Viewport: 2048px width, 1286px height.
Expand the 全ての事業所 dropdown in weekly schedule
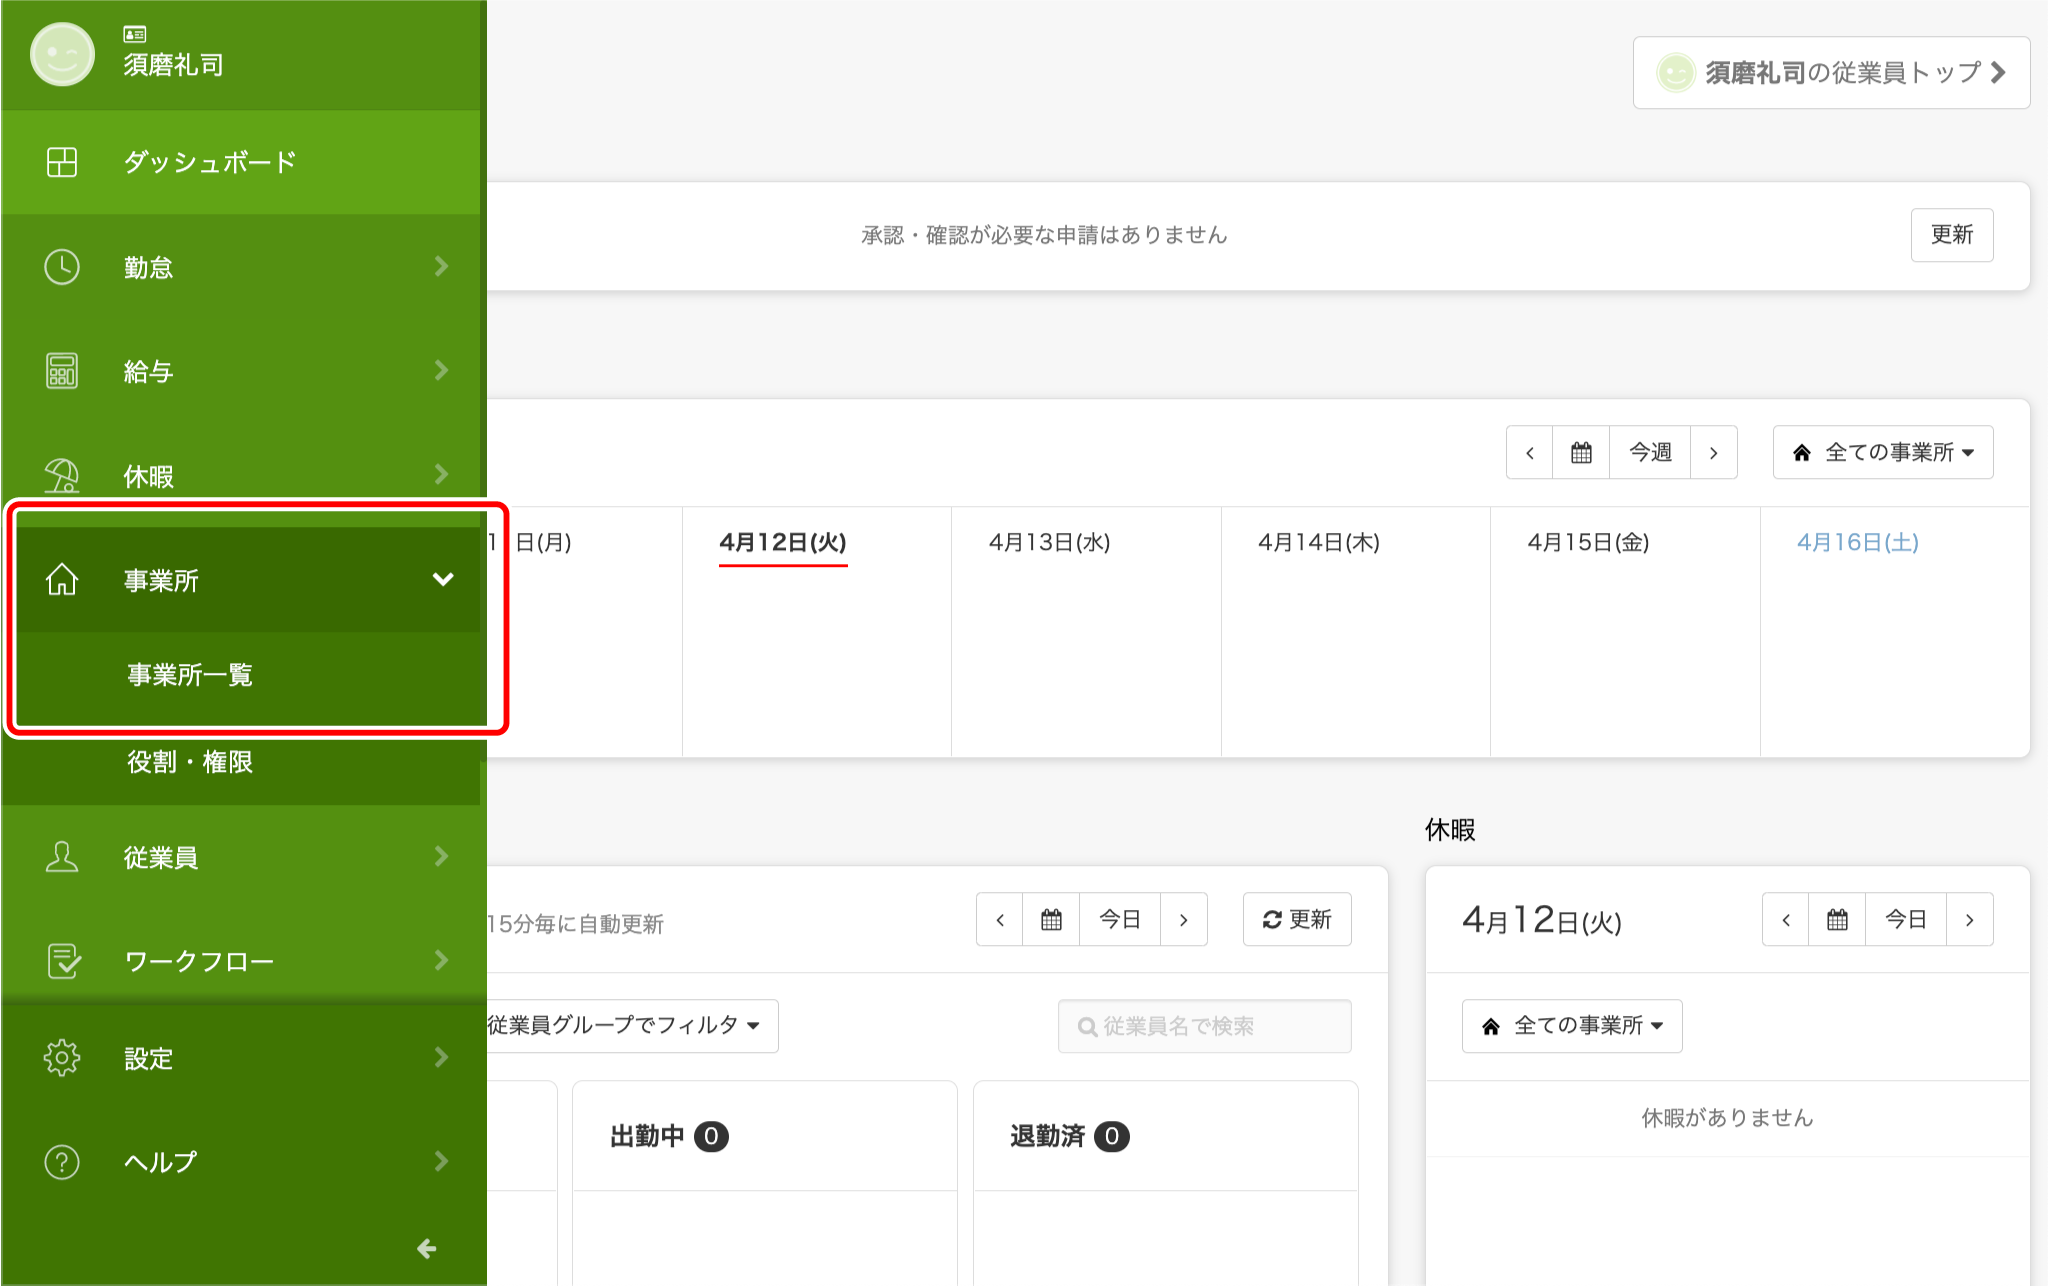pyautogui.click(x=1882, y=452)
